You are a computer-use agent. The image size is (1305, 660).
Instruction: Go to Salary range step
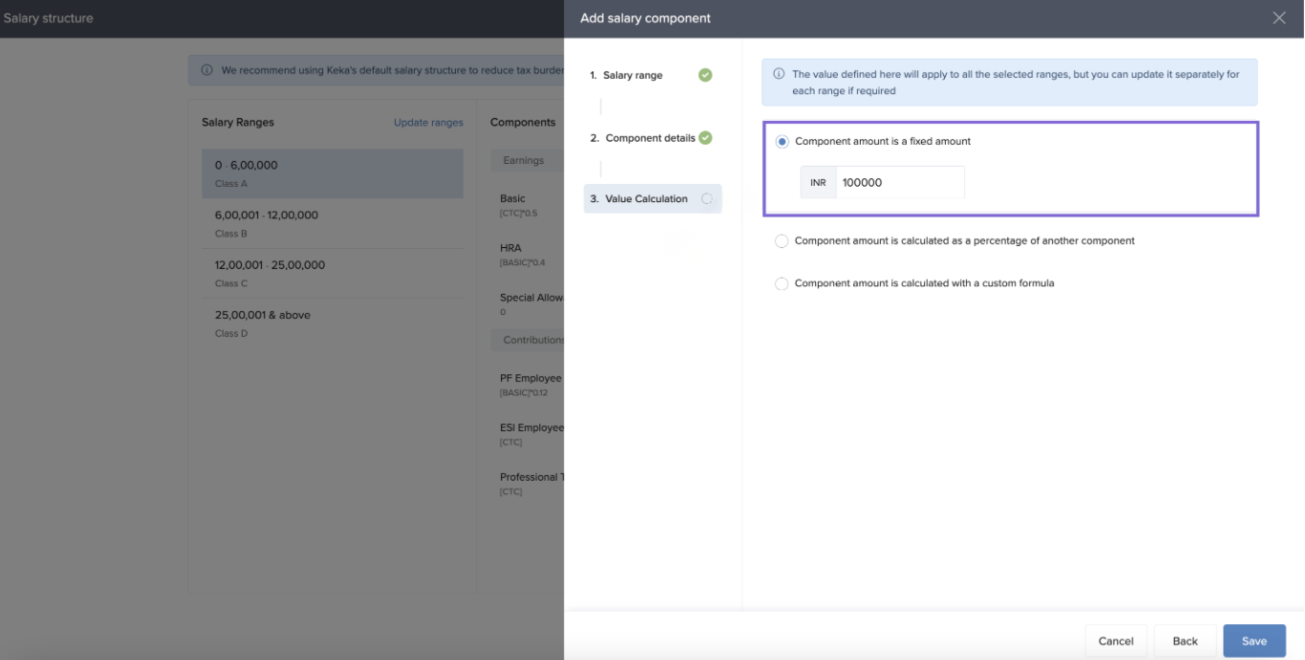633,76
